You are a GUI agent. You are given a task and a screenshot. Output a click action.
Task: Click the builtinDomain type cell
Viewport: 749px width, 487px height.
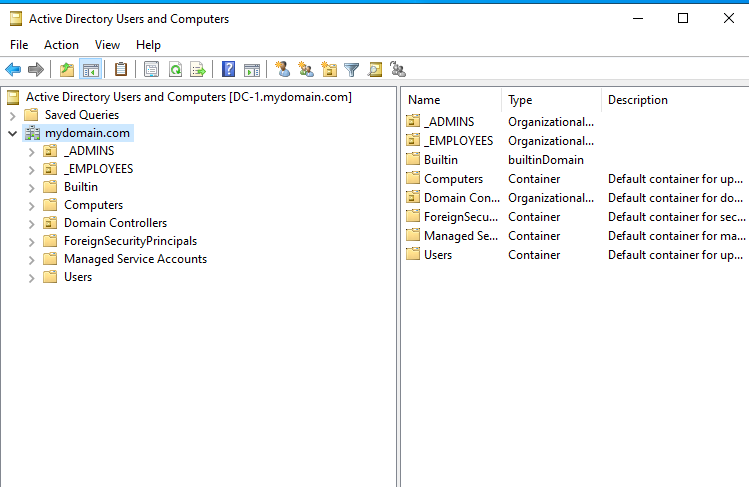coord(546,160)
